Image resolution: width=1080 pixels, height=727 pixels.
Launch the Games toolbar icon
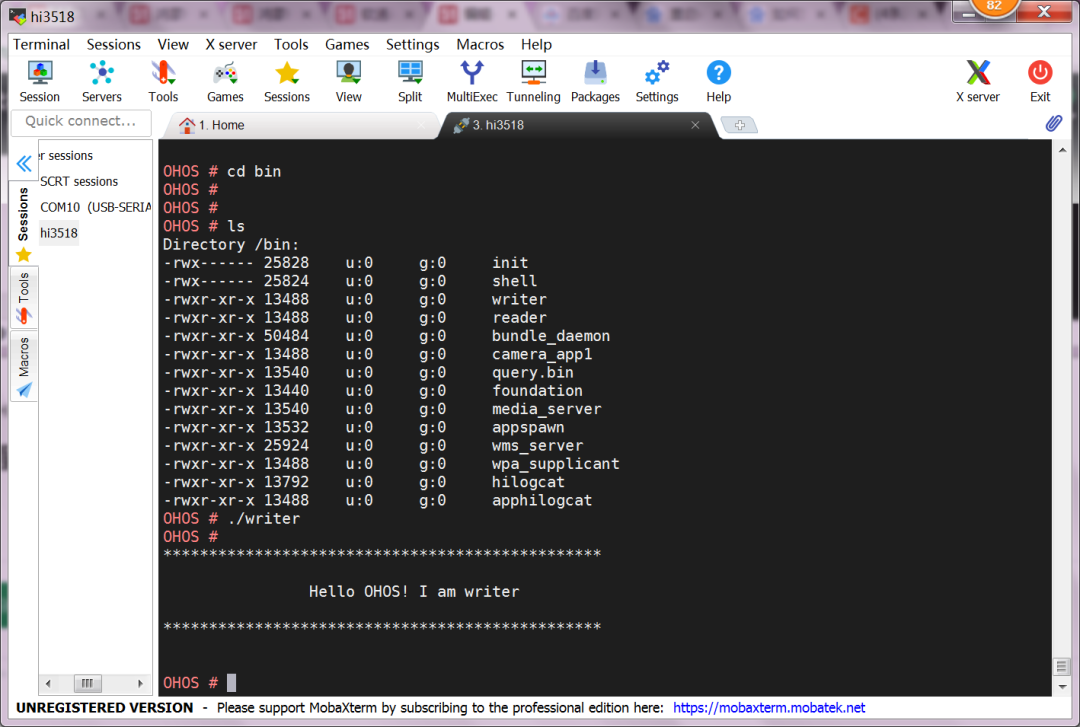pos(225,81)
